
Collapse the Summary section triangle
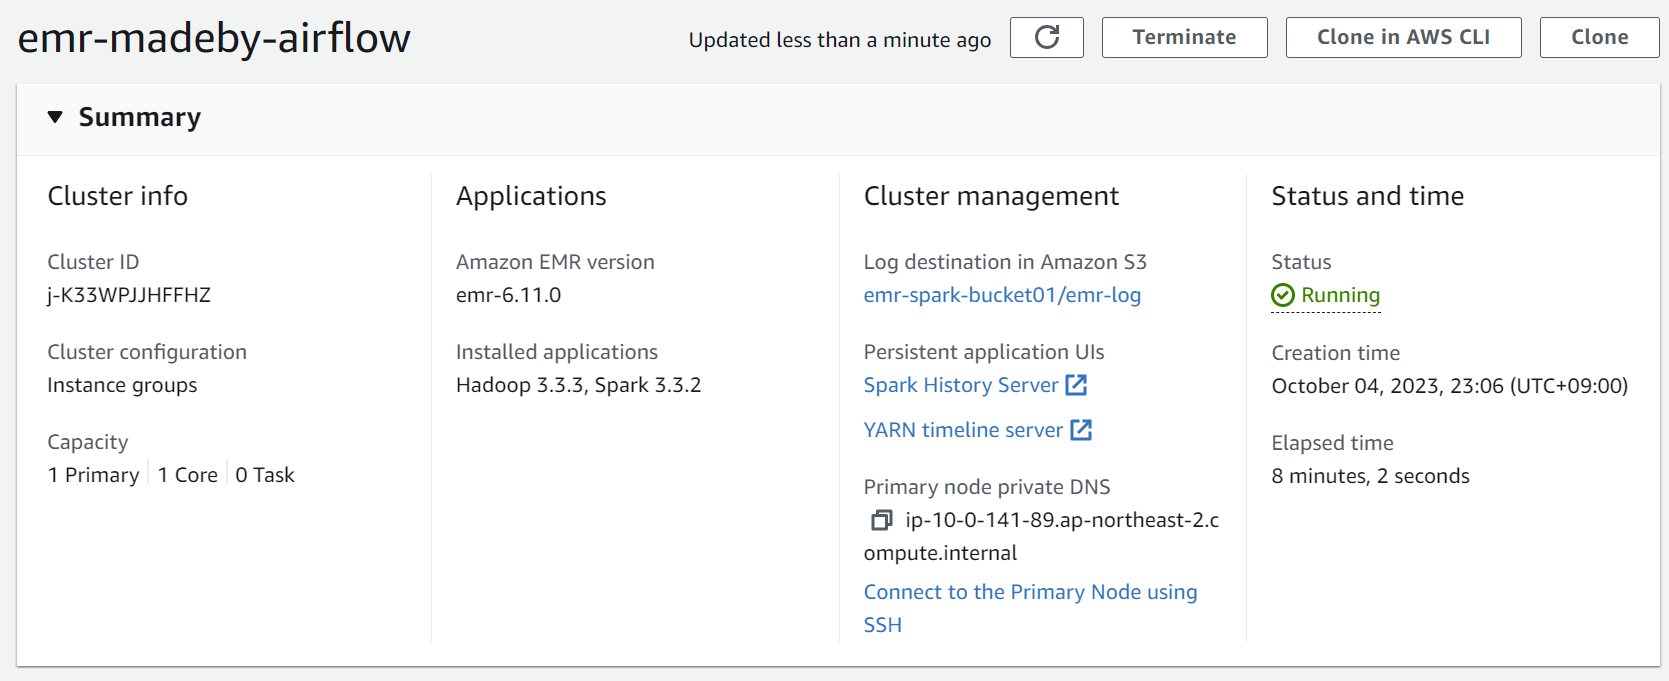point(55,118)
